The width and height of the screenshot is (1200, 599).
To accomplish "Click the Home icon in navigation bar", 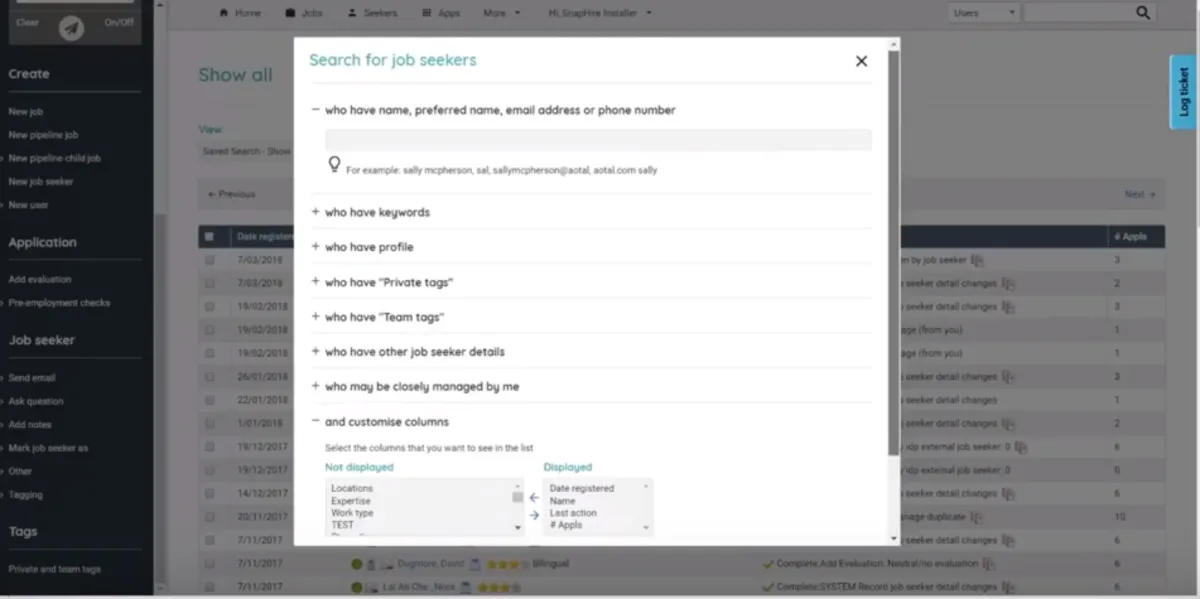I will 224,13.
